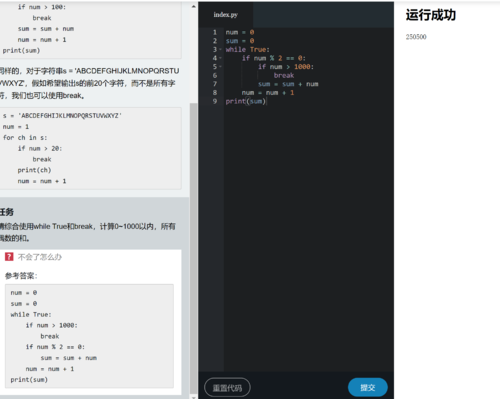Submit code with the blue 提交 button
This screenshot has width=500, height=399.
click(368, 388)
